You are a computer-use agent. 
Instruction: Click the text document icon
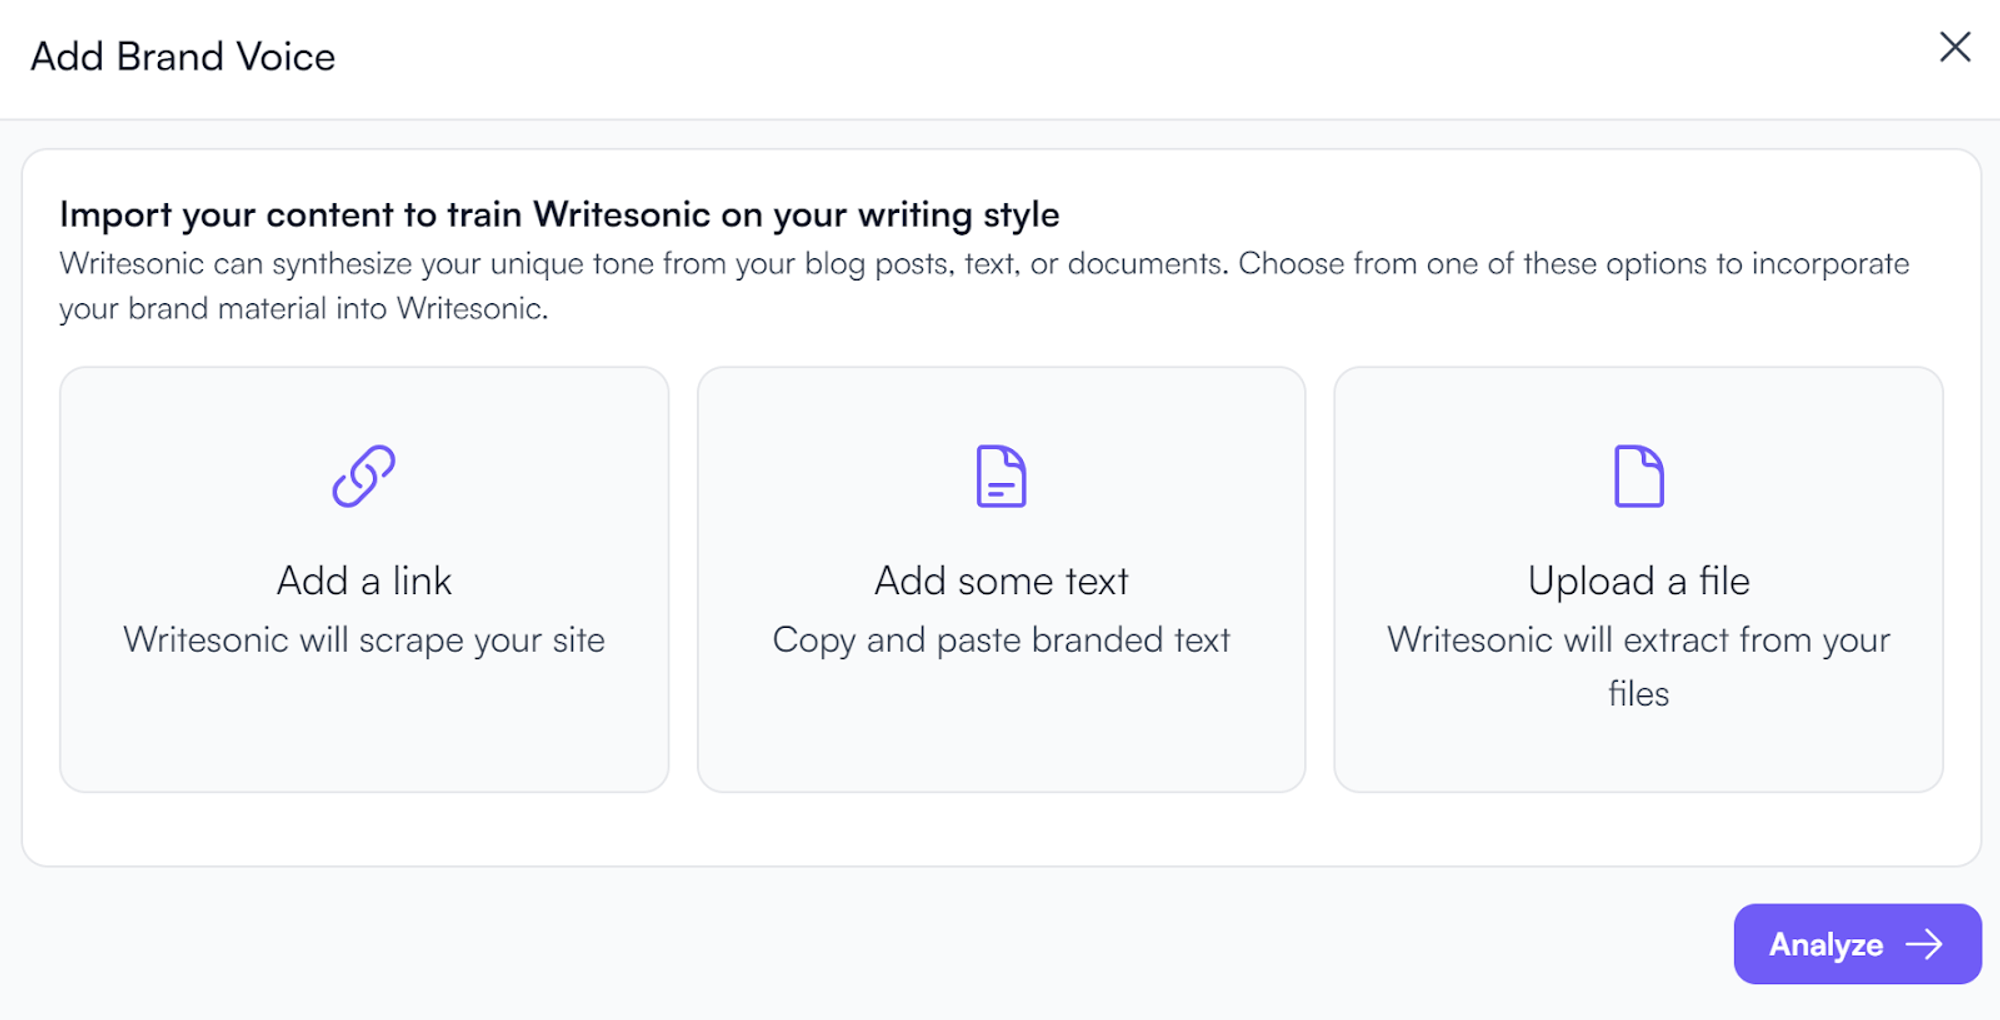tap(1001, 476)
